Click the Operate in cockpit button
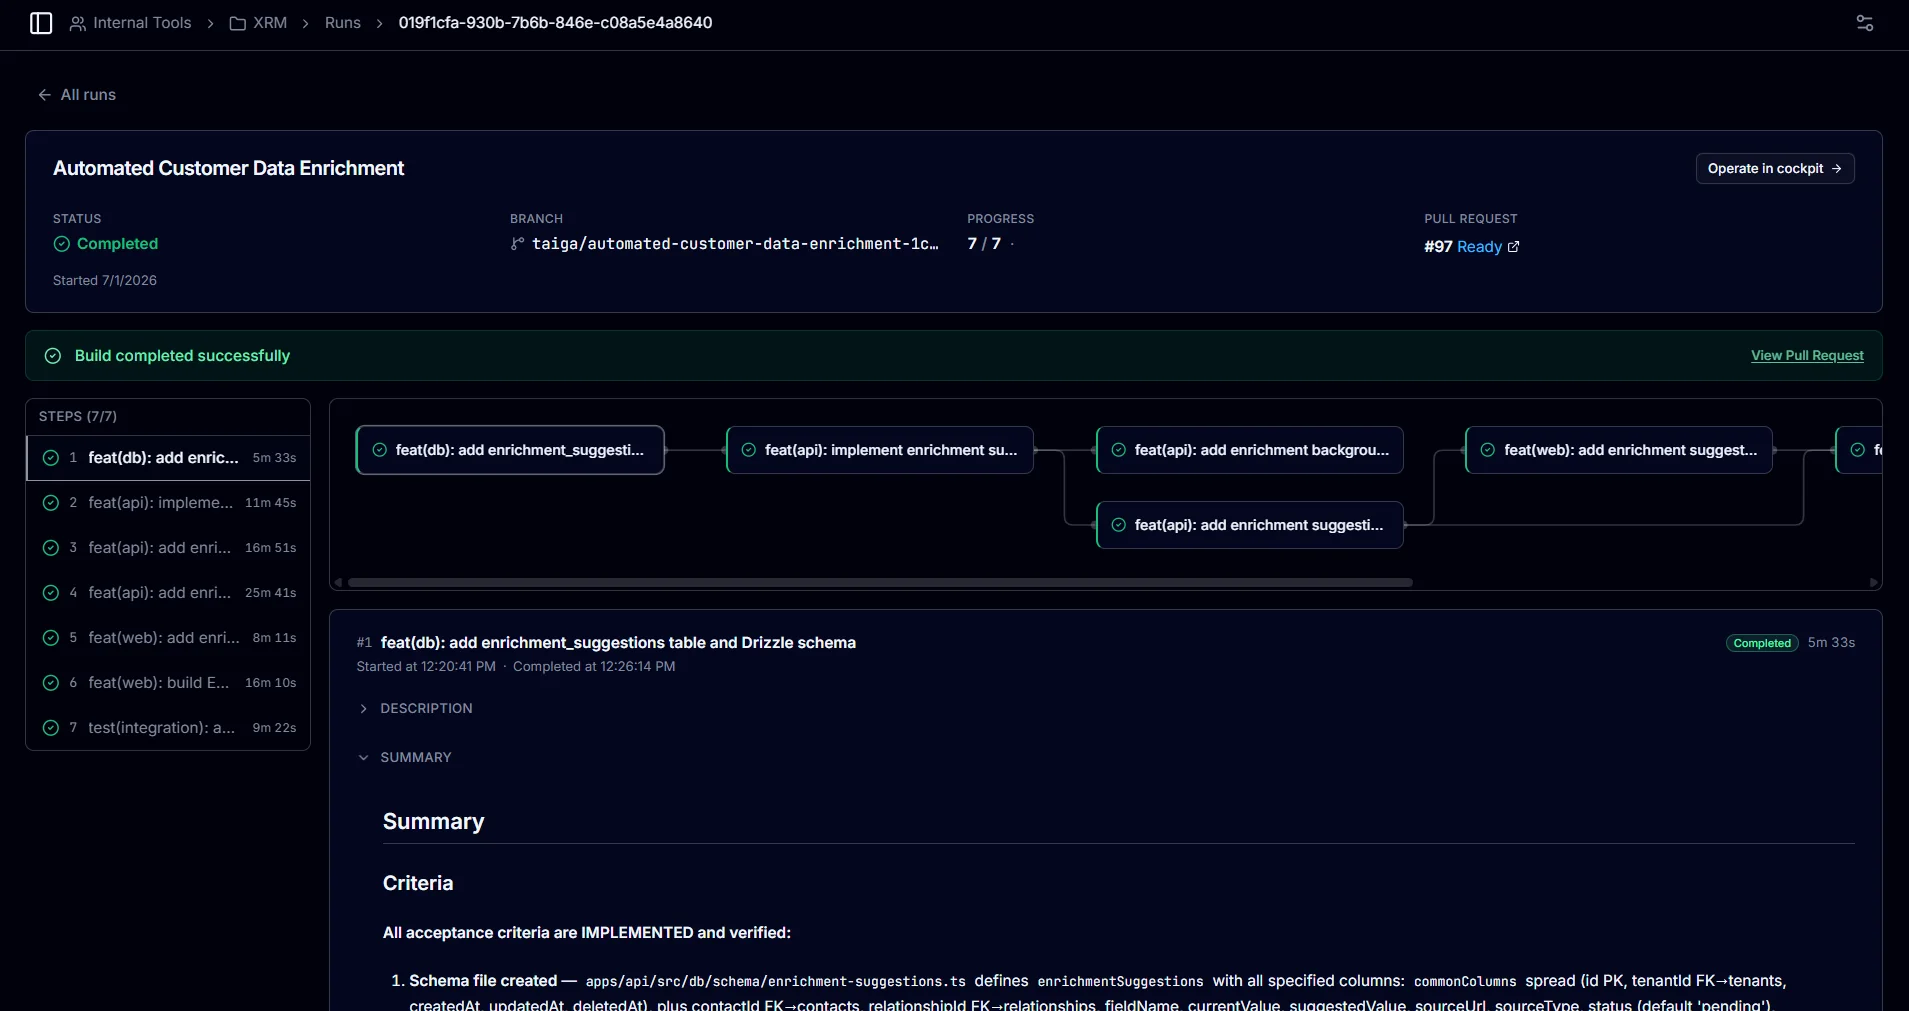The image size is (1909, 1011). 1775,168
